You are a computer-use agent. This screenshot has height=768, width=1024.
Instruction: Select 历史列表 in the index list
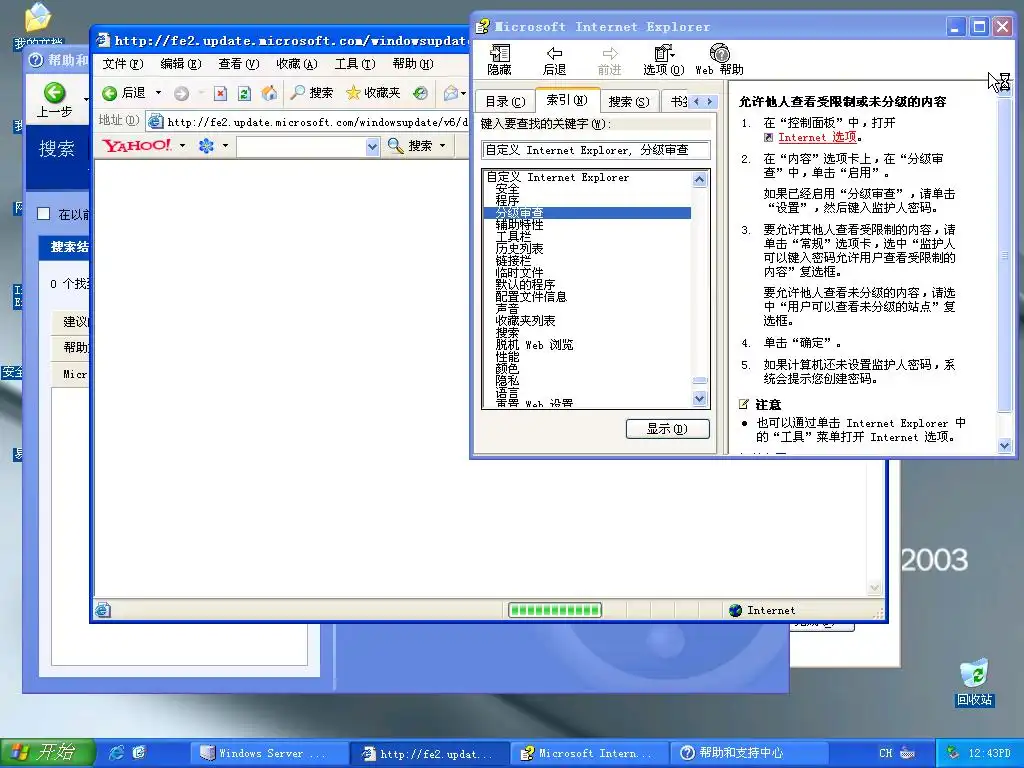(x=519, y=248)
